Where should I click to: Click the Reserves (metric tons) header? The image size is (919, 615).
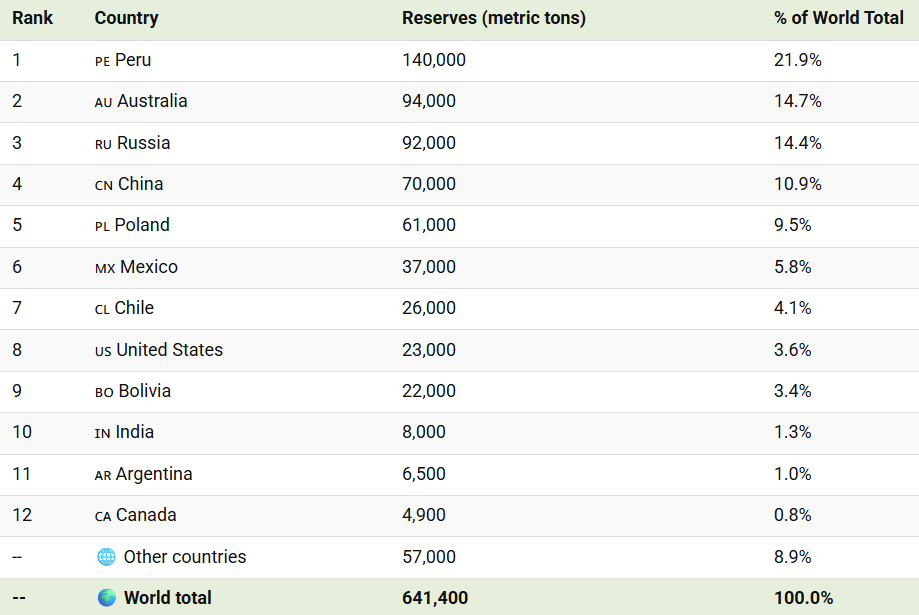(493, 18)
